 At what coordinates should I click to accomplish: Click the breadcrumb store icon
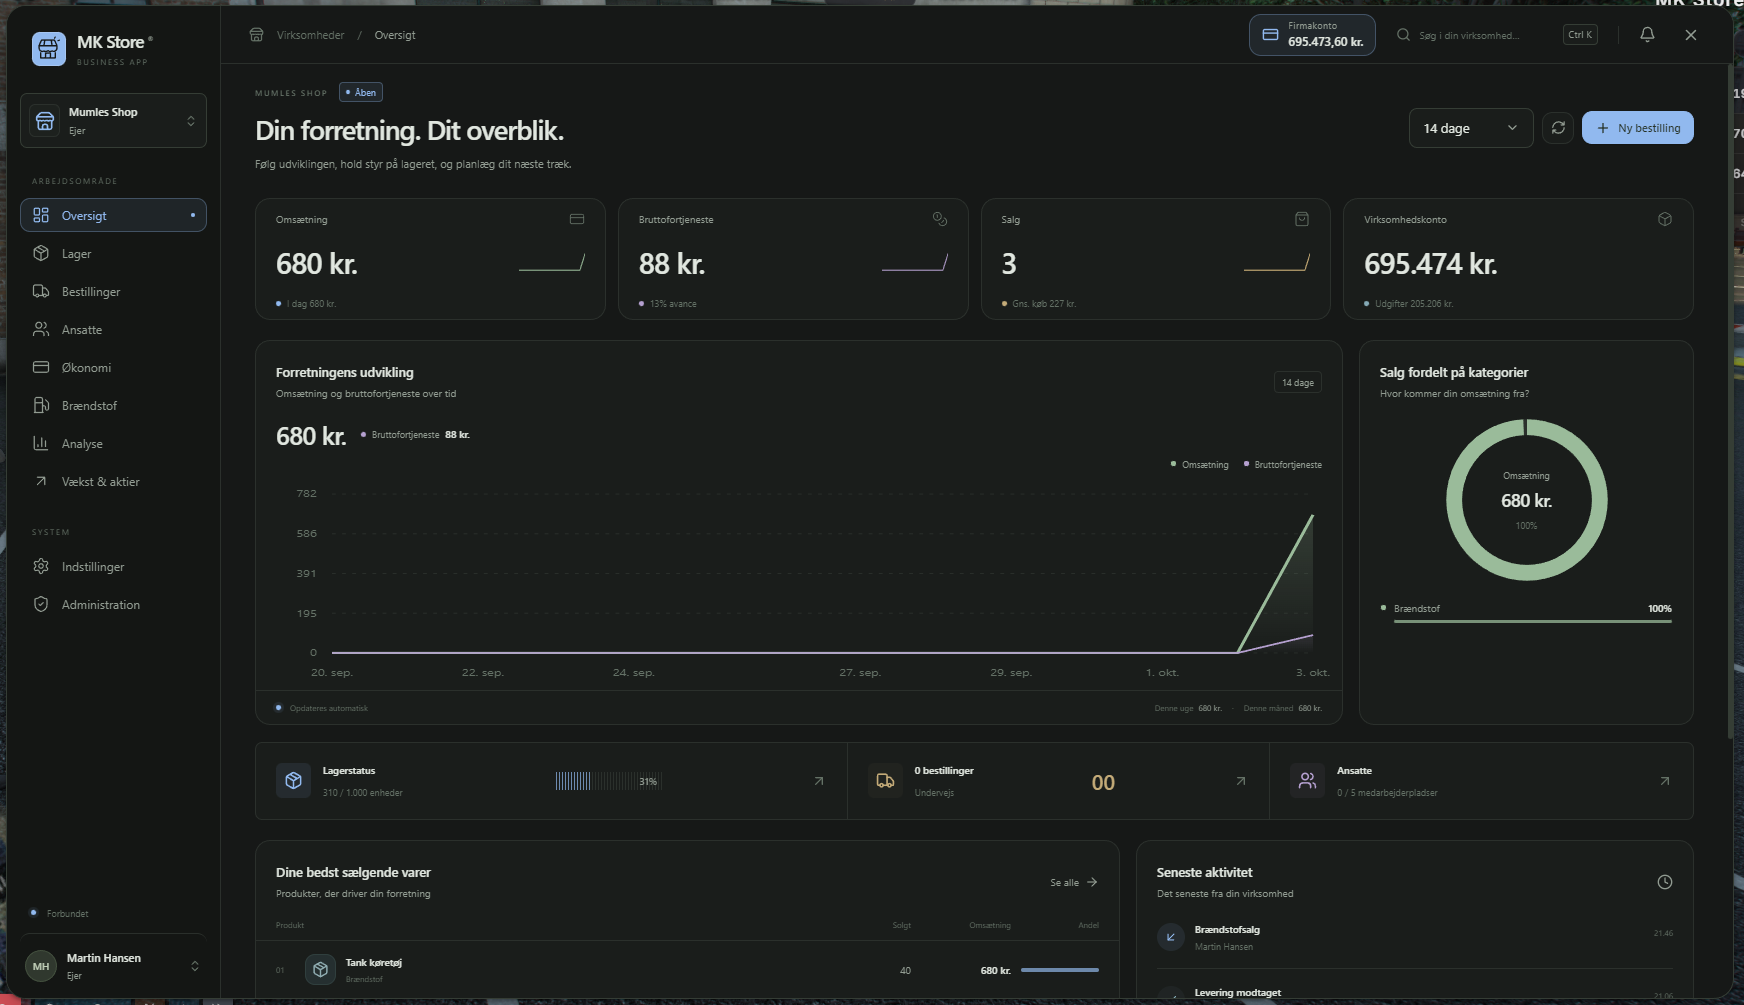[x=256, y=35]
